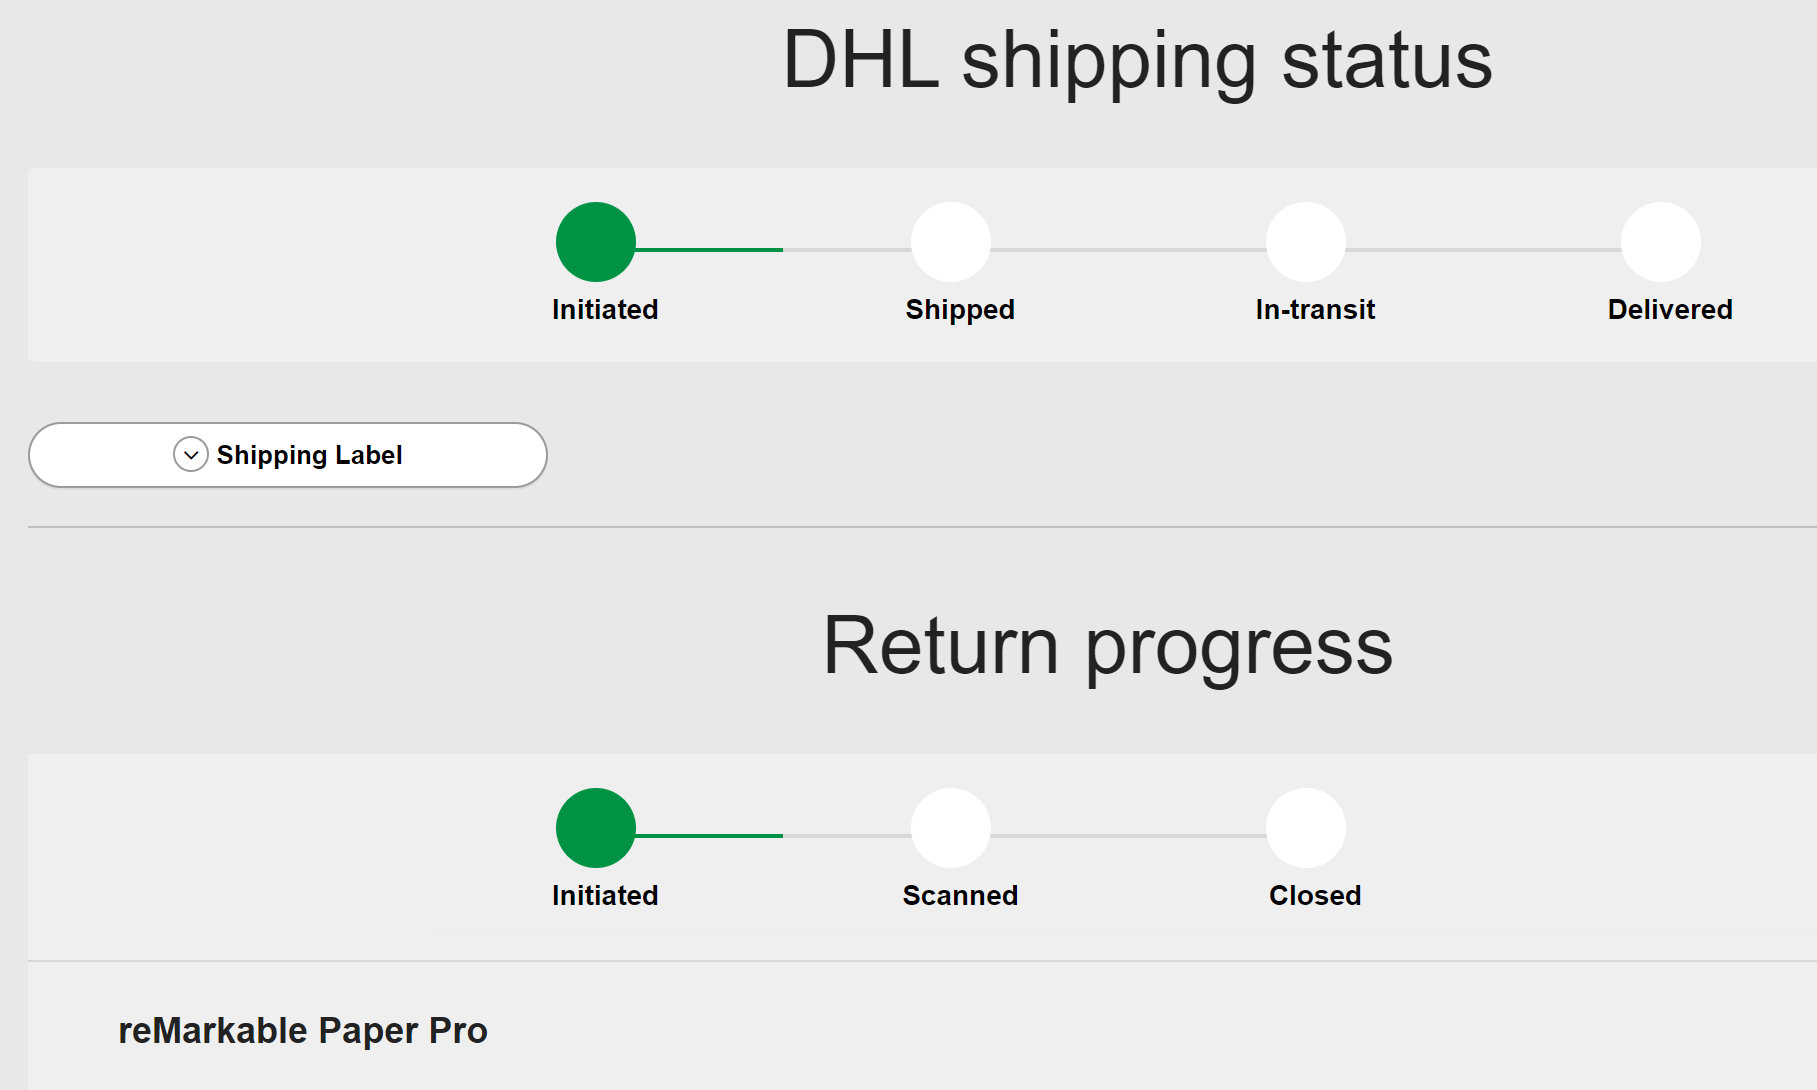Open the Shipping Label dropdown button

point(288,455)
